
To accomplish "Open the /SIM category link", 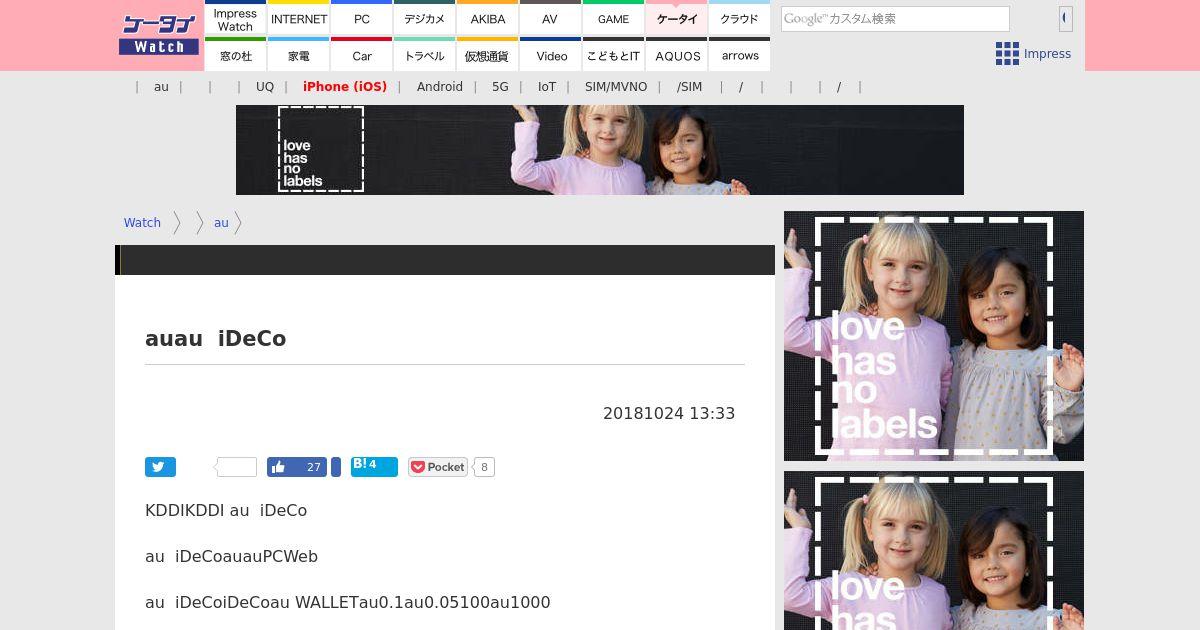I will click(x=689, y=87).
